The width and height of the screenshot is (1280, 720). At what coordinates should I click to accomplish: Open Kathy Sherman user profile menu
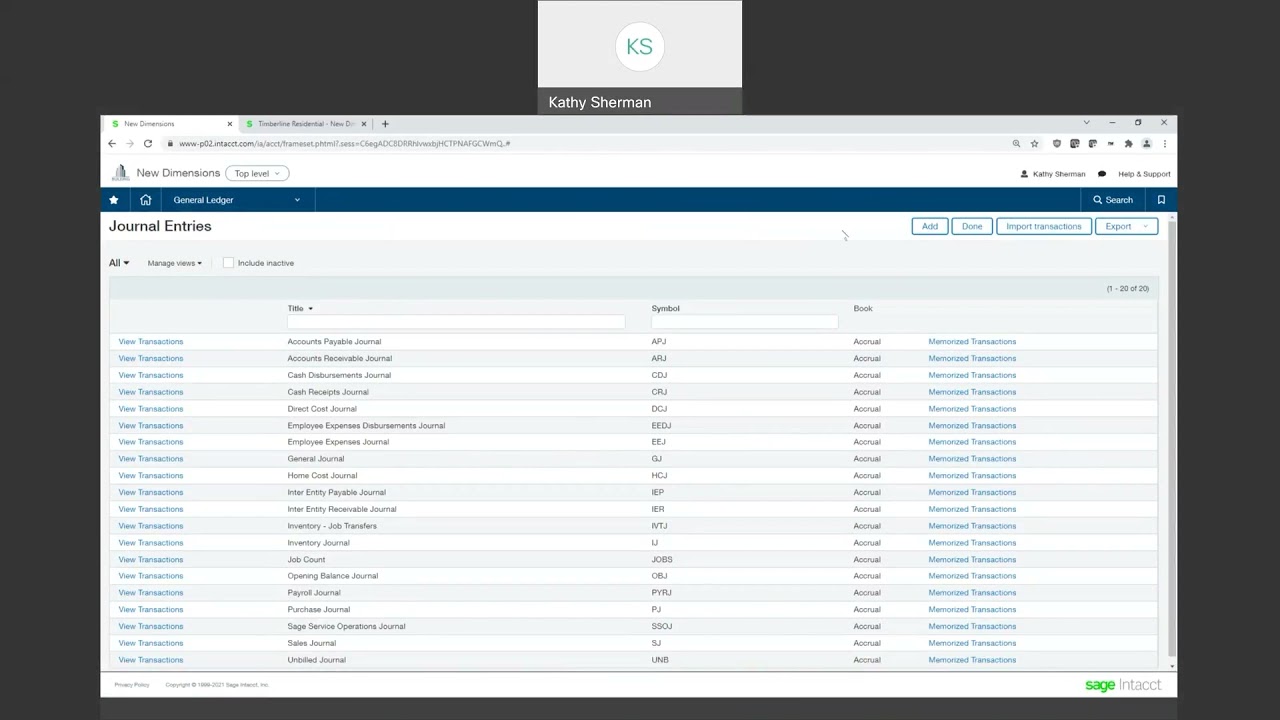pos(1052,174)
